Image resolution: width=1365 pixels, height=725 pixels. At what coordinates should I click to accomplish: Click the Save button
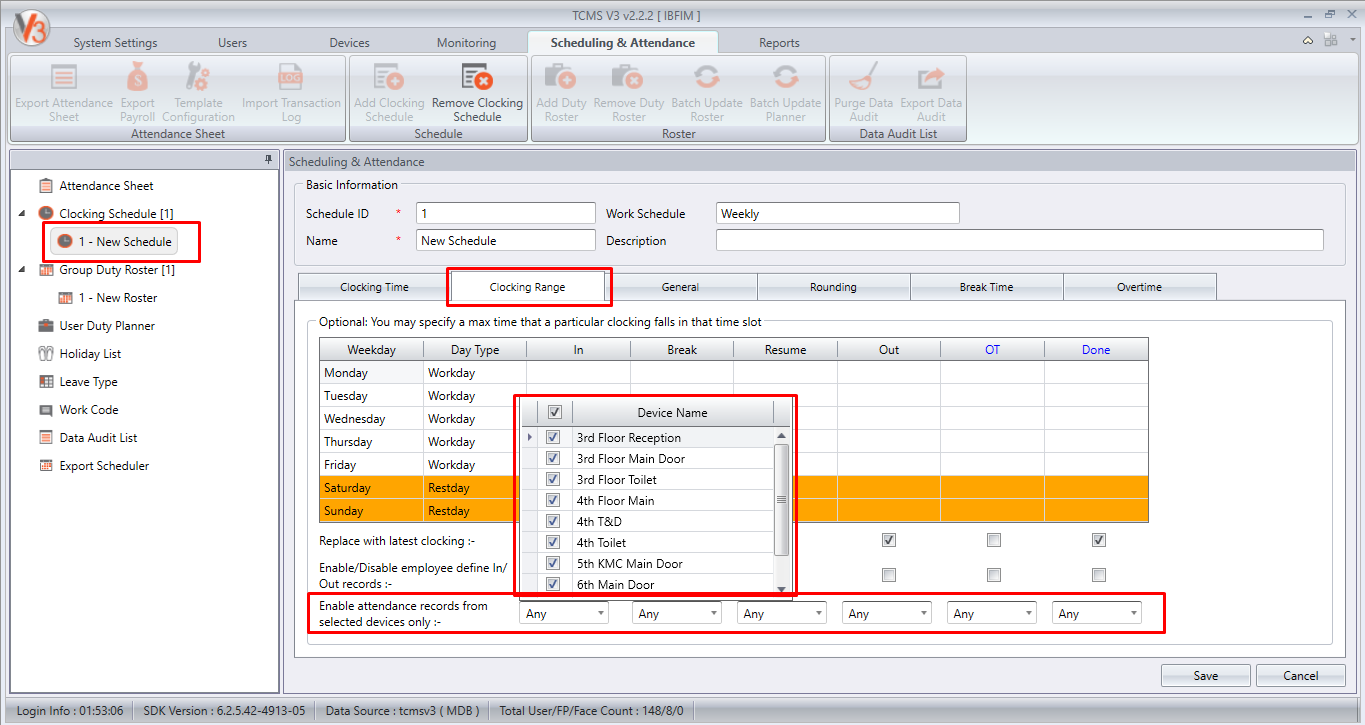coord(1205,676)
